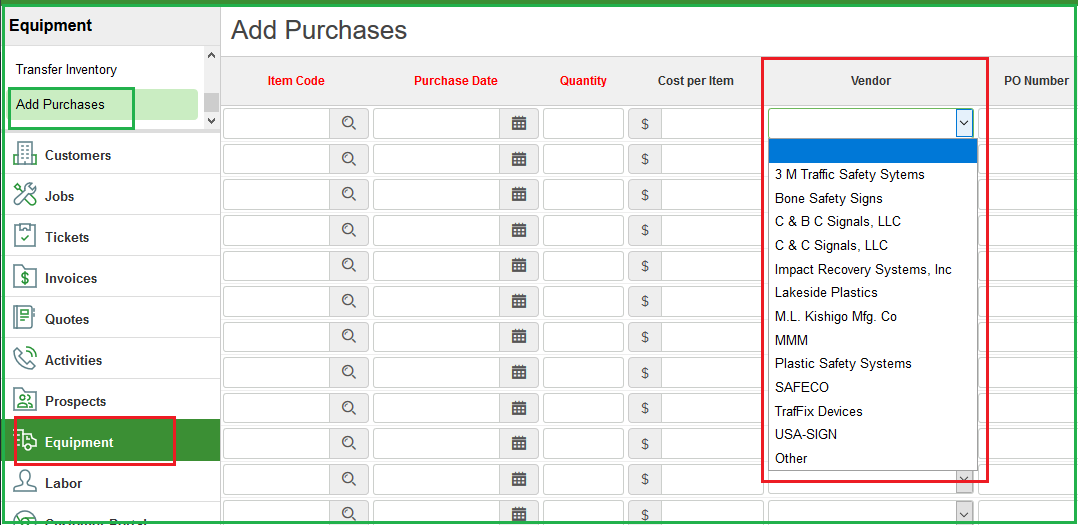
Task: Click the Jobs wrench icon in sidebar
Action: point(25,196)
